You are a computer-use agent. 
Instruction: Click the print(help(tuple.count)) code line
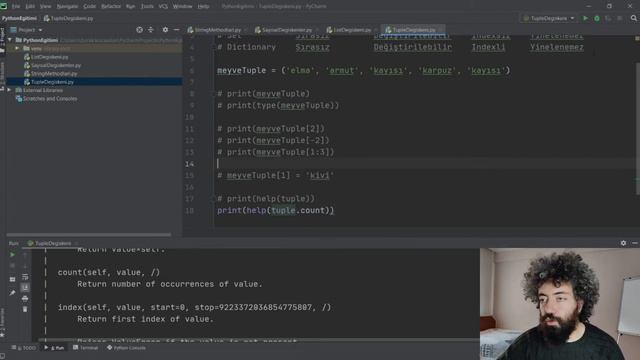pos(276,211)
